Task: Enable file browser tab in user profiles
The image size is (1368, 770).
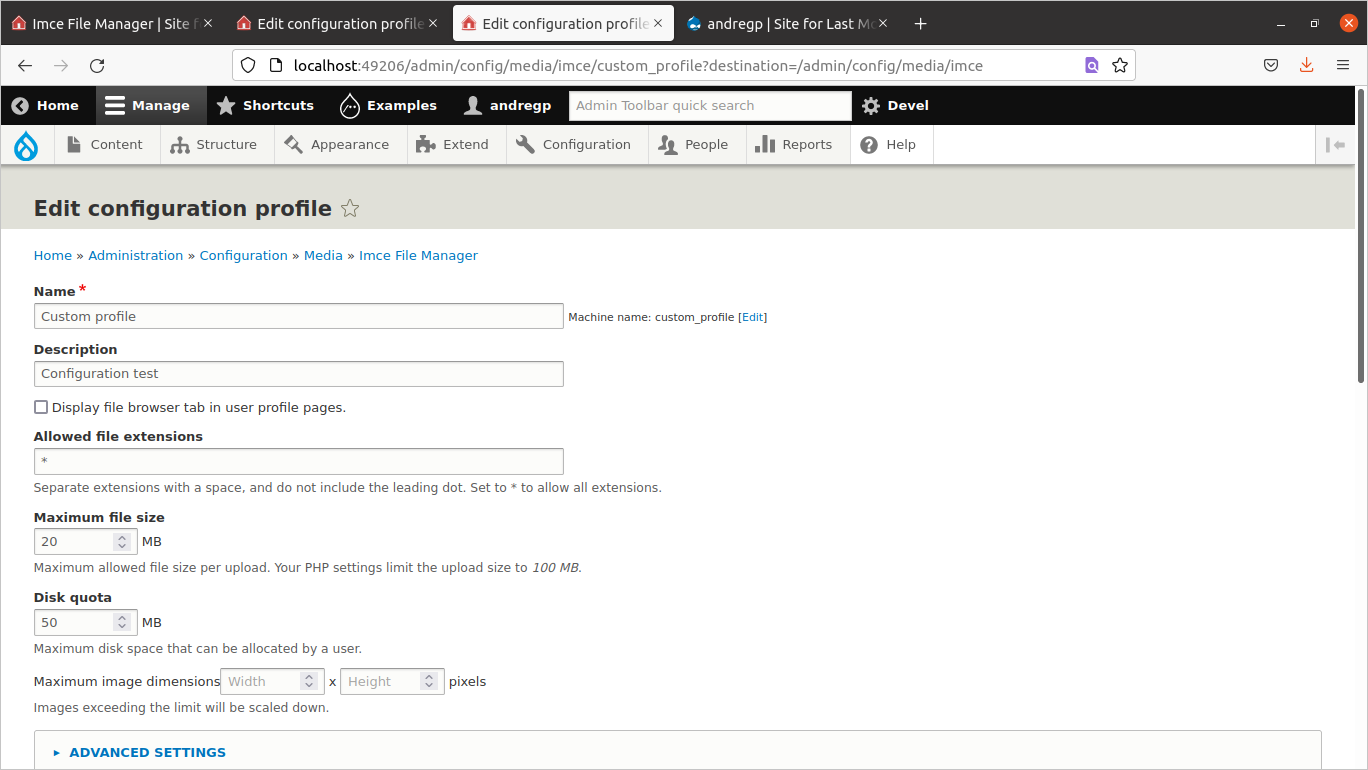Action: tap(41, 407)
